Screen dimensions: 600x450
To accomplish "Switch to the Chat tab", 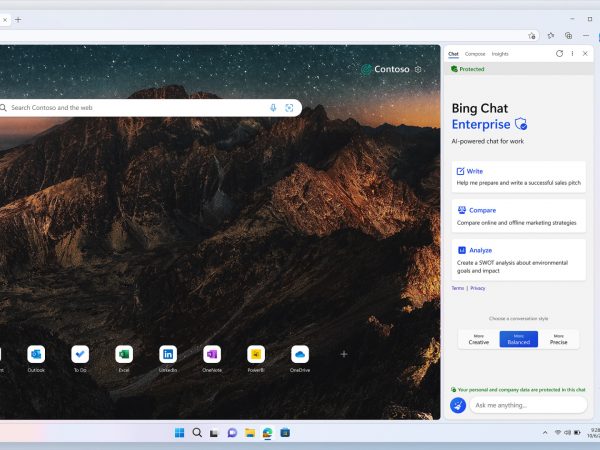I will point(453,54).
